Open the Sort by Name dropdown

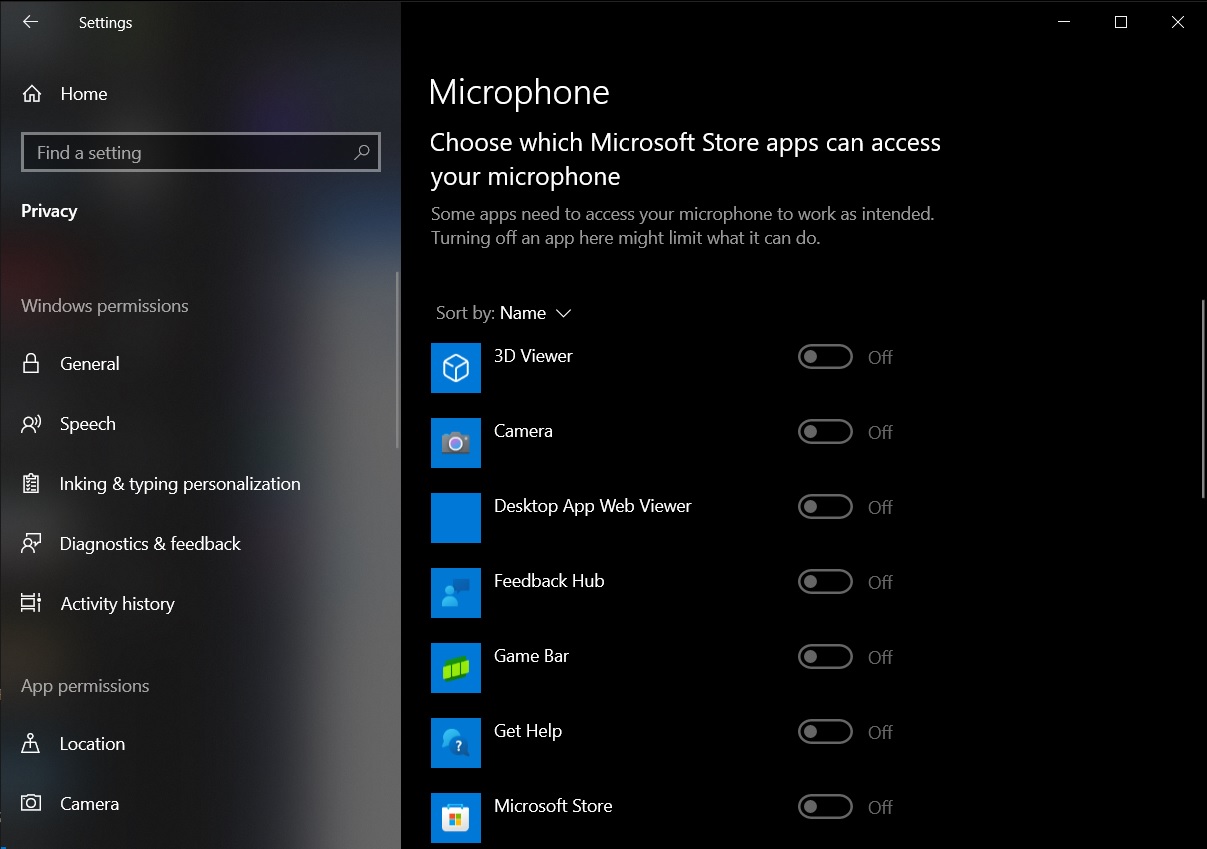[535, 313]
